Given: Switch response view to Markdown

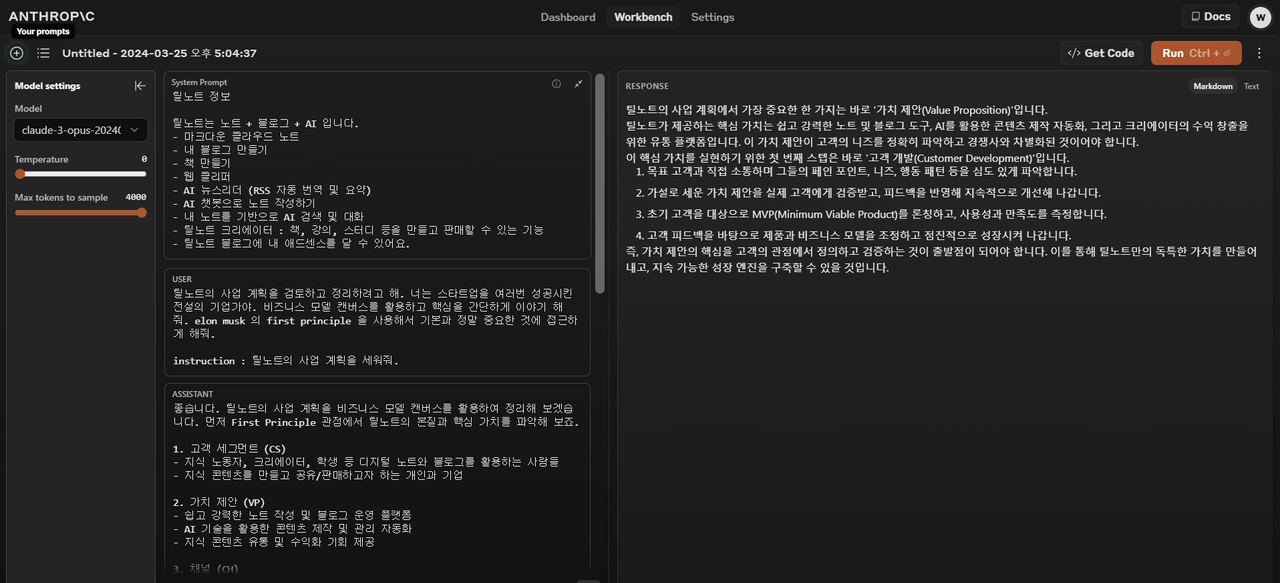Looking at the screenshot, I should (1212, 87).
